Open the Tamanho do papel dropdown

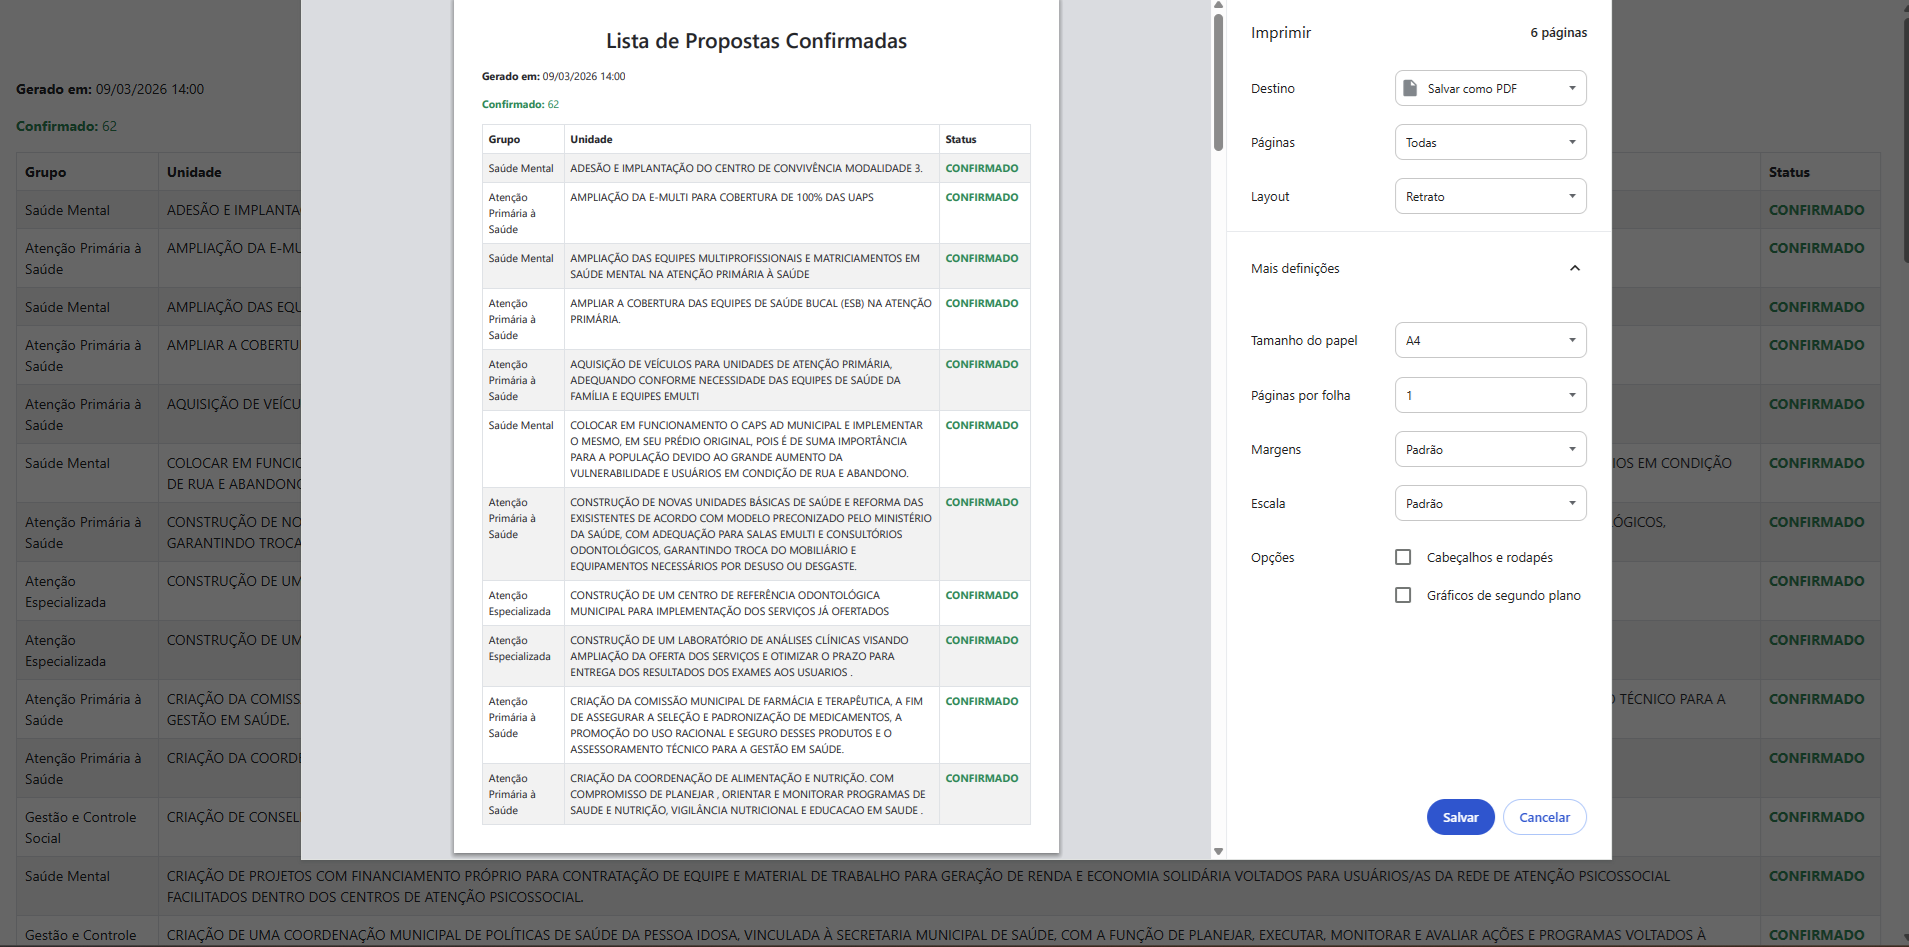click(1489, 340)
